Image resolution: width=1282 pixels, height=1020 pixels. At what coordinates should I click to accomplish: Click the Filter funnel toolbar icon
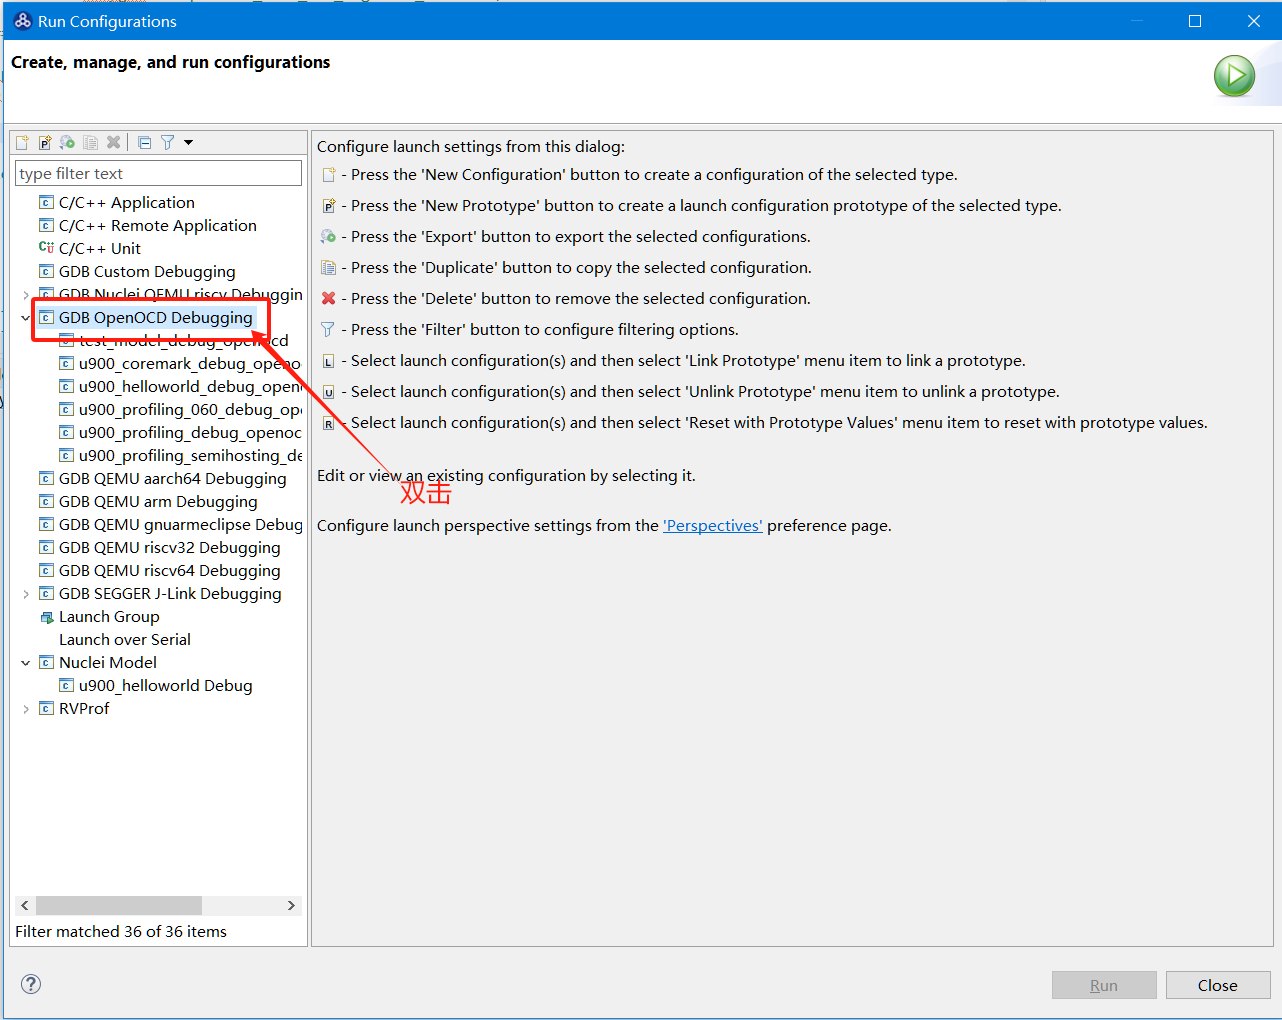(x=167, y=142)
